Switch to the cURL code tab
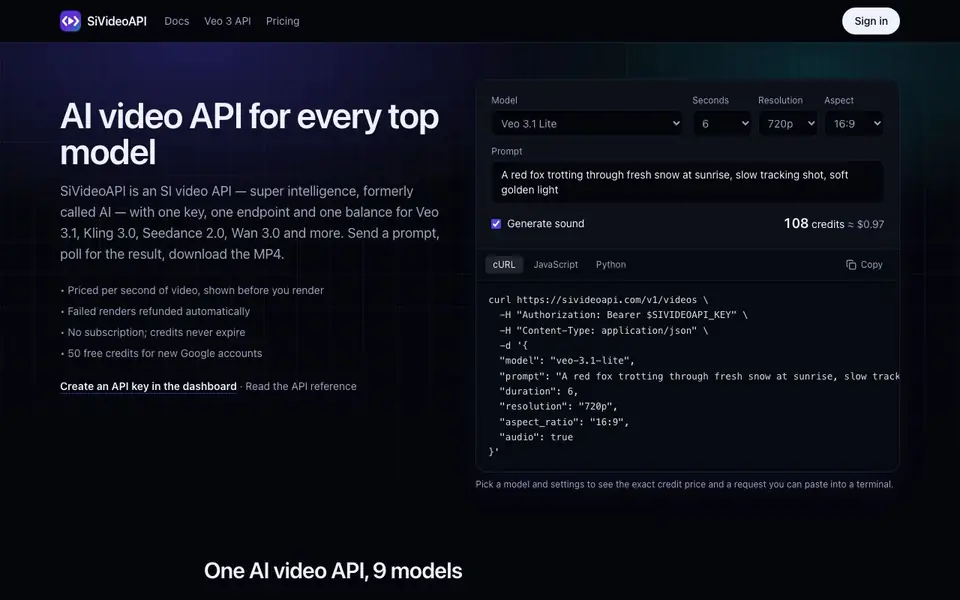 (x=504, y=264)
